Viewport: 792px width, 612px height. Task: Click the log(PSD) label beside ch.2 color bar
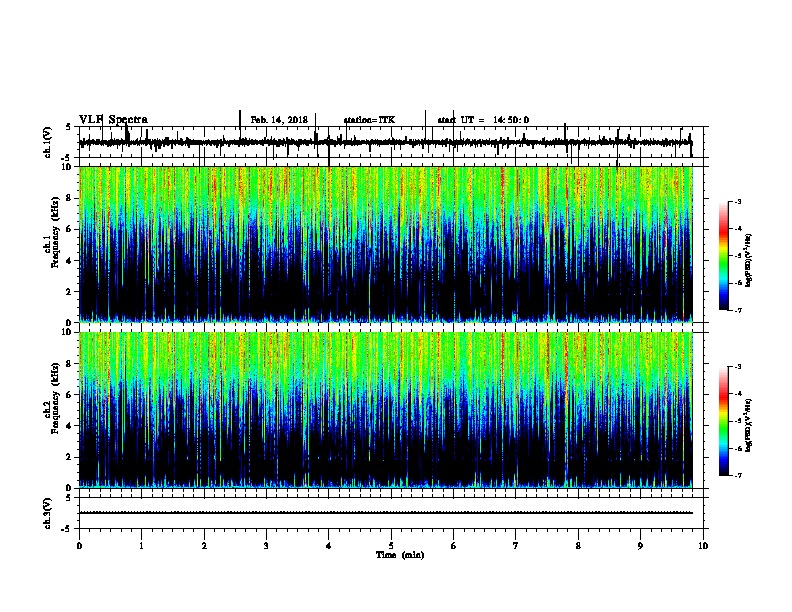748,425
